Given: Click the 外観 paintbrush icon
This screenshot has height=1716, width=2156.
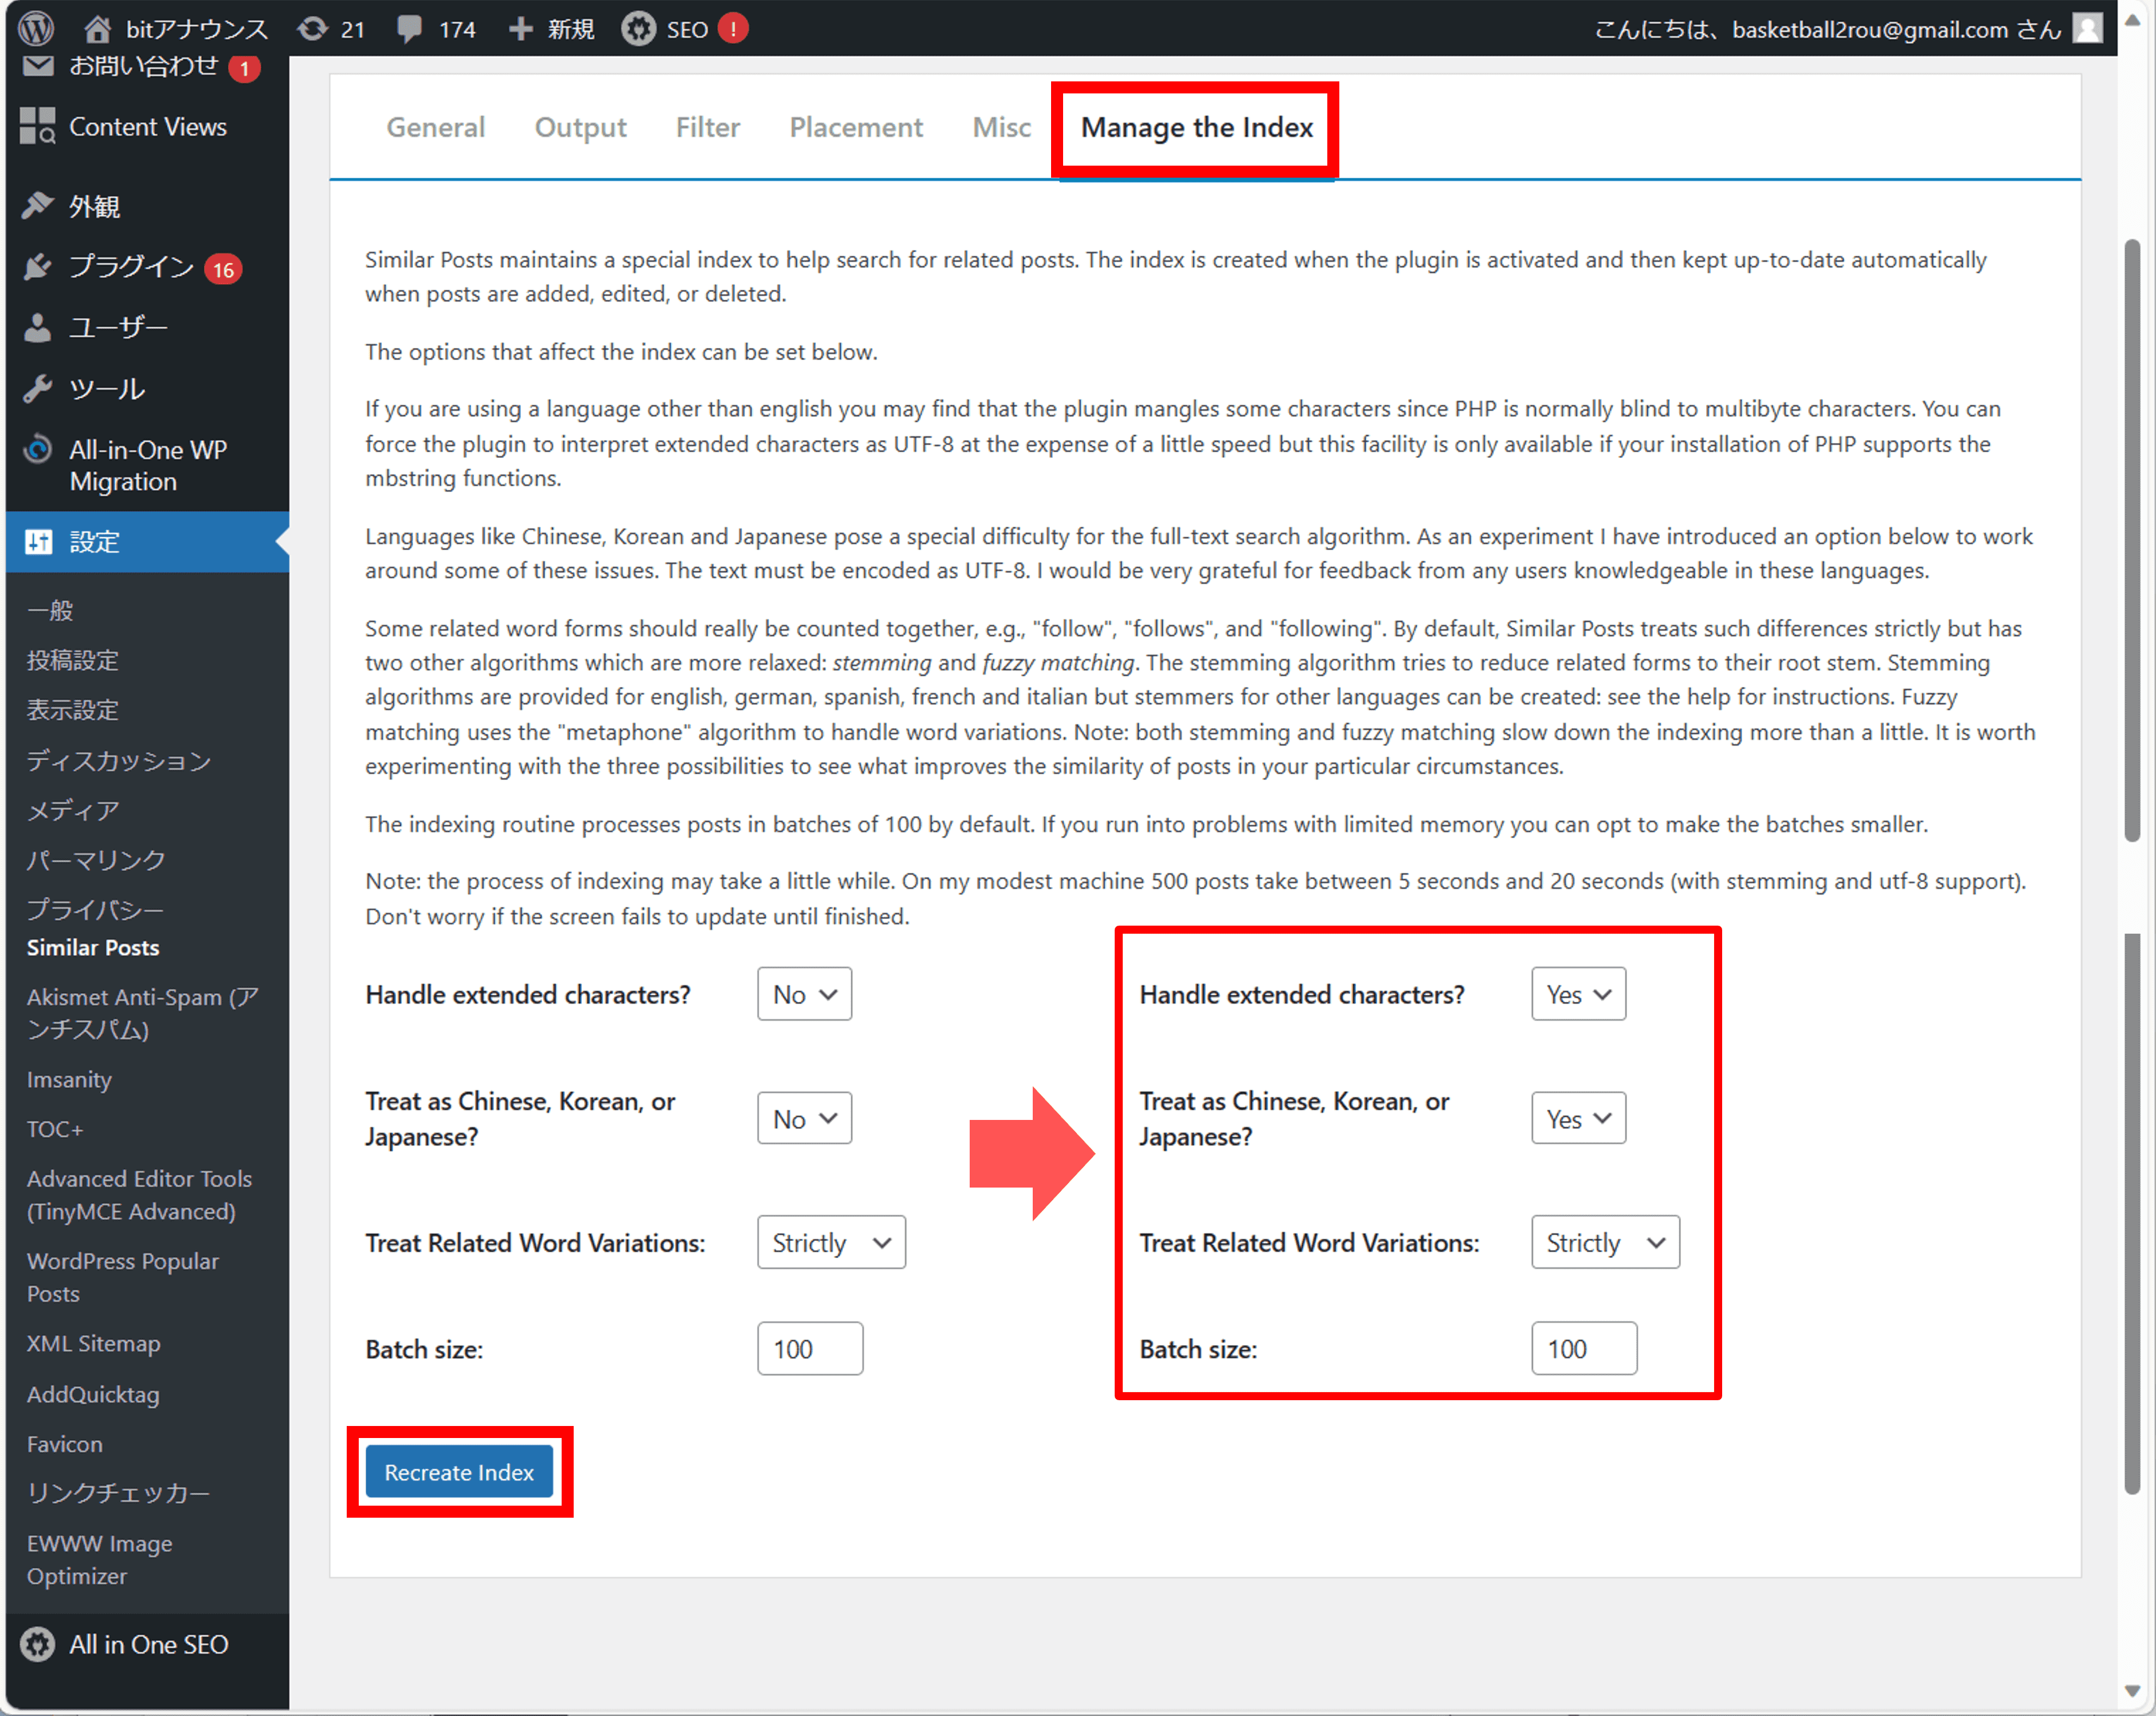Looking at the screenshot, I should (38, 206).
